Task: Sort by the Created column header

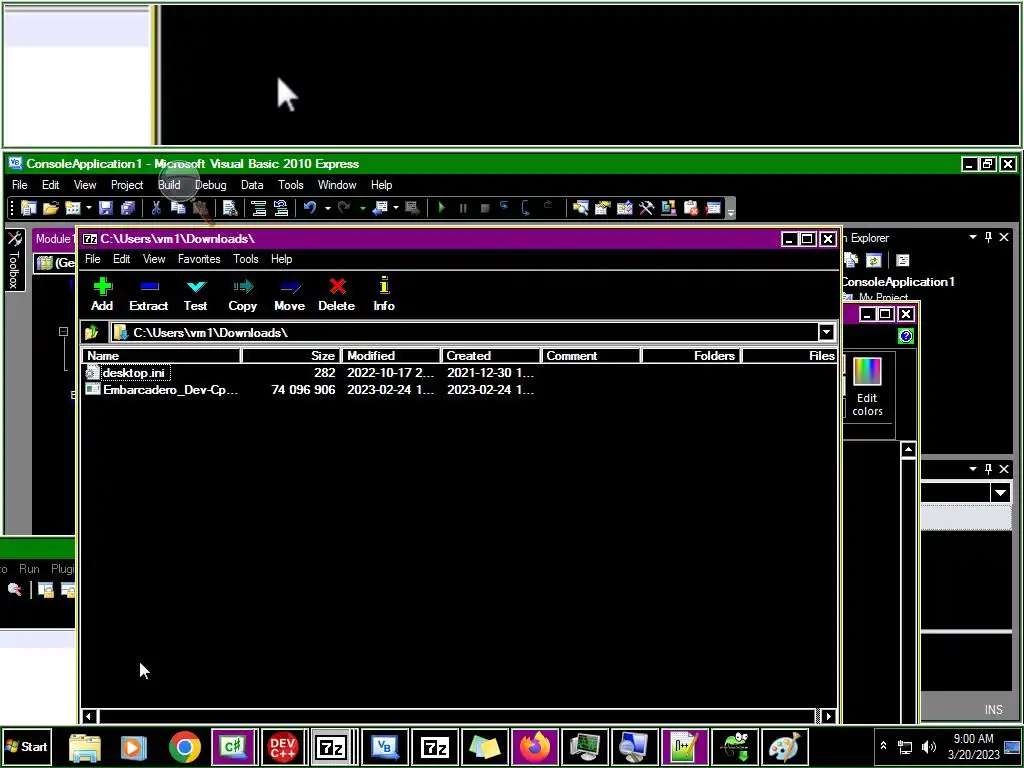Action: coord(491,356)
